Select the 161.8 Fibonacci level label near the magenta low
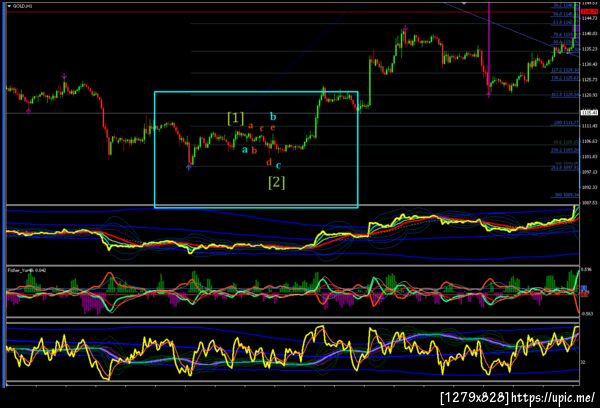 click(x=565, y=94)
